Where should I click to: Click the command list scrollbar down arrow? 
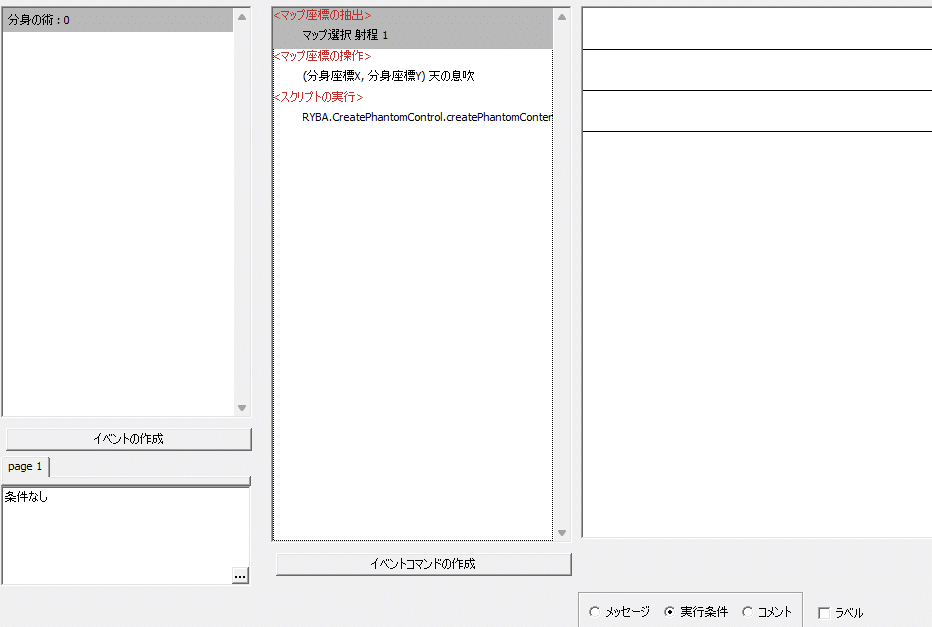pos(561,532)
